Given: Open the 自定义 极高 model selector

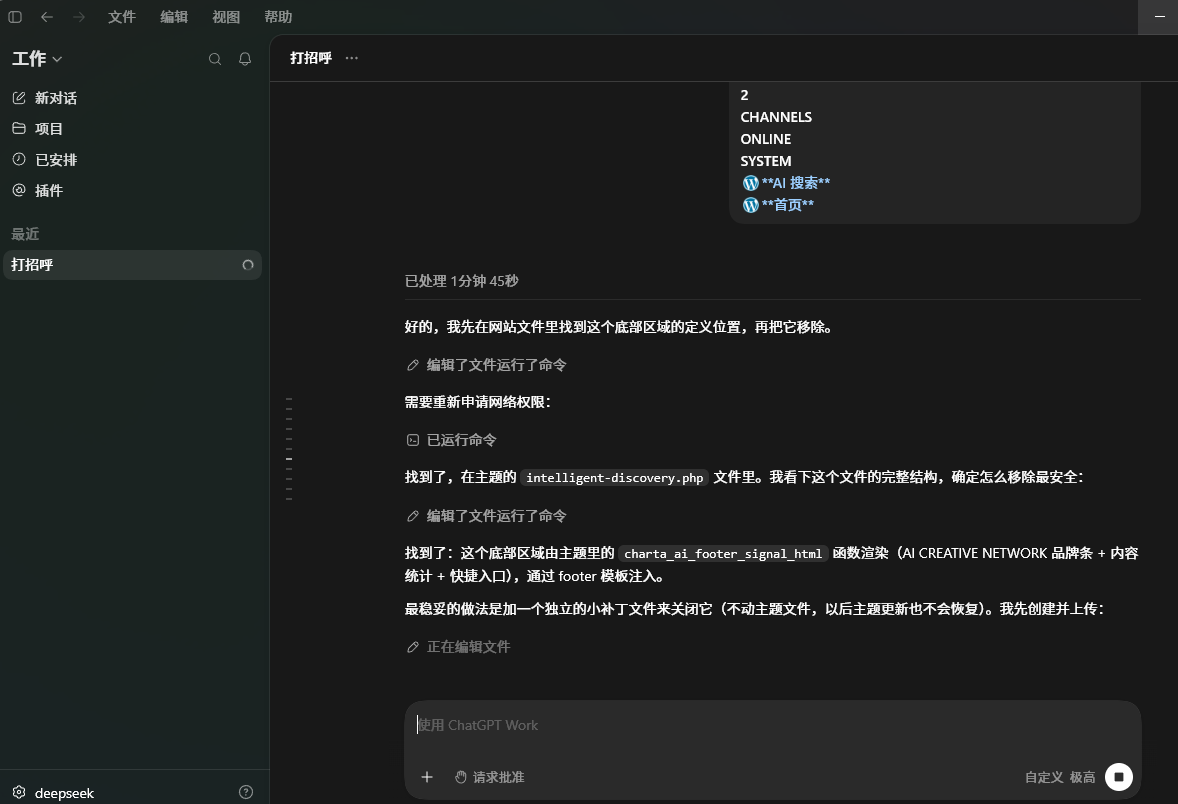Looking at the screenshot, I should (x=1059, y=777).
